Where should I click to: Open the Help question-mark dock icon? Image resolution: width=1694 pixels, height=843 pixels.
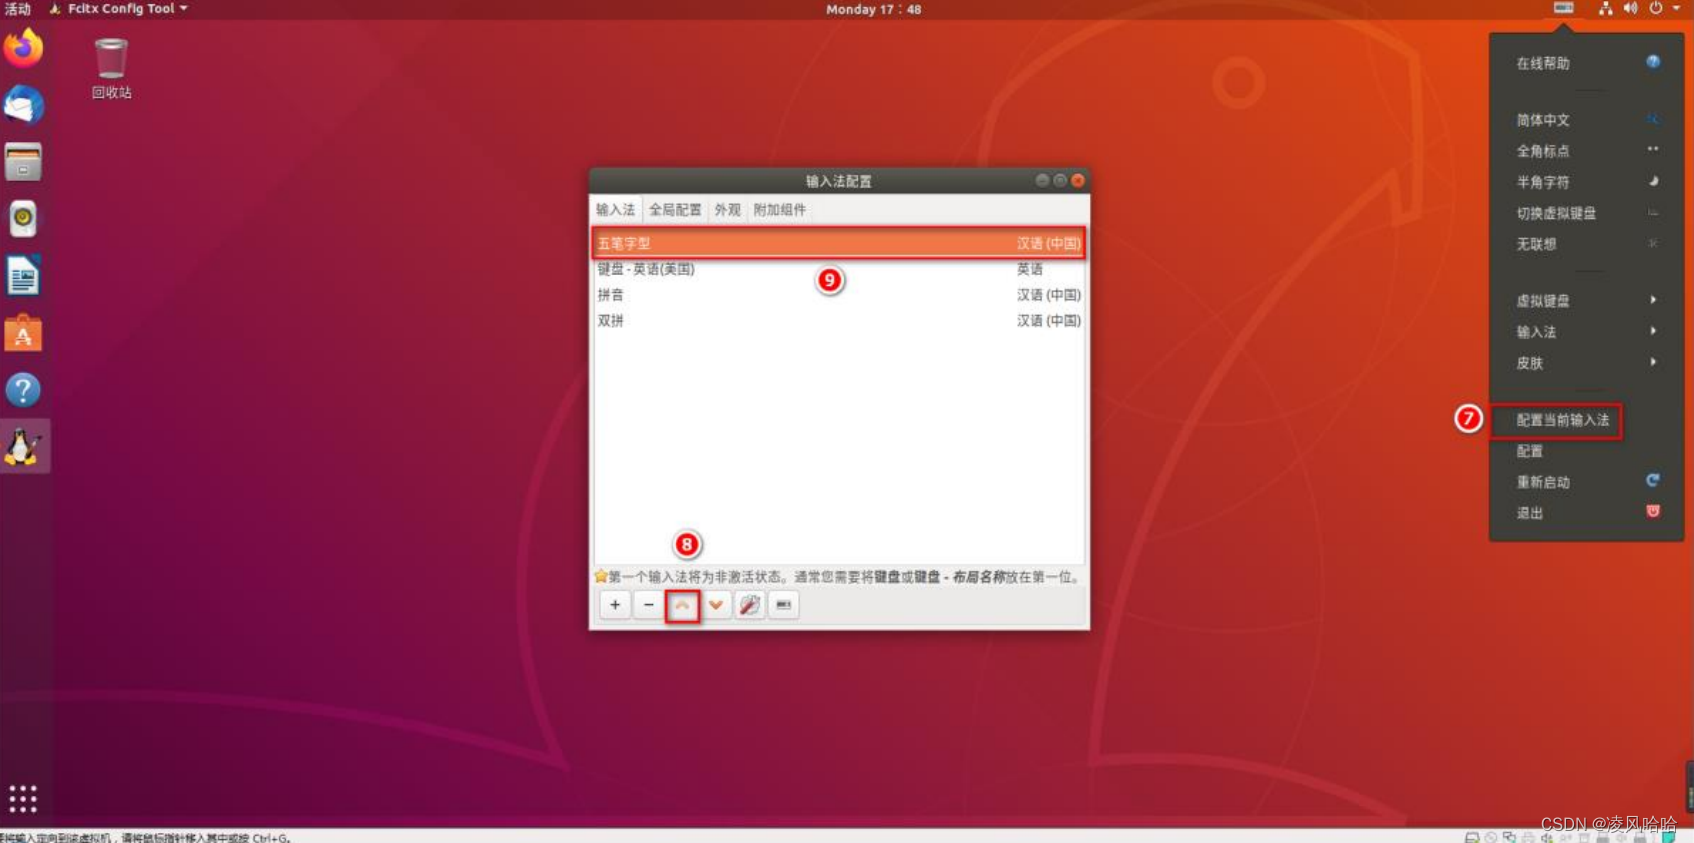pyautogui.click(x=23, y=389)
